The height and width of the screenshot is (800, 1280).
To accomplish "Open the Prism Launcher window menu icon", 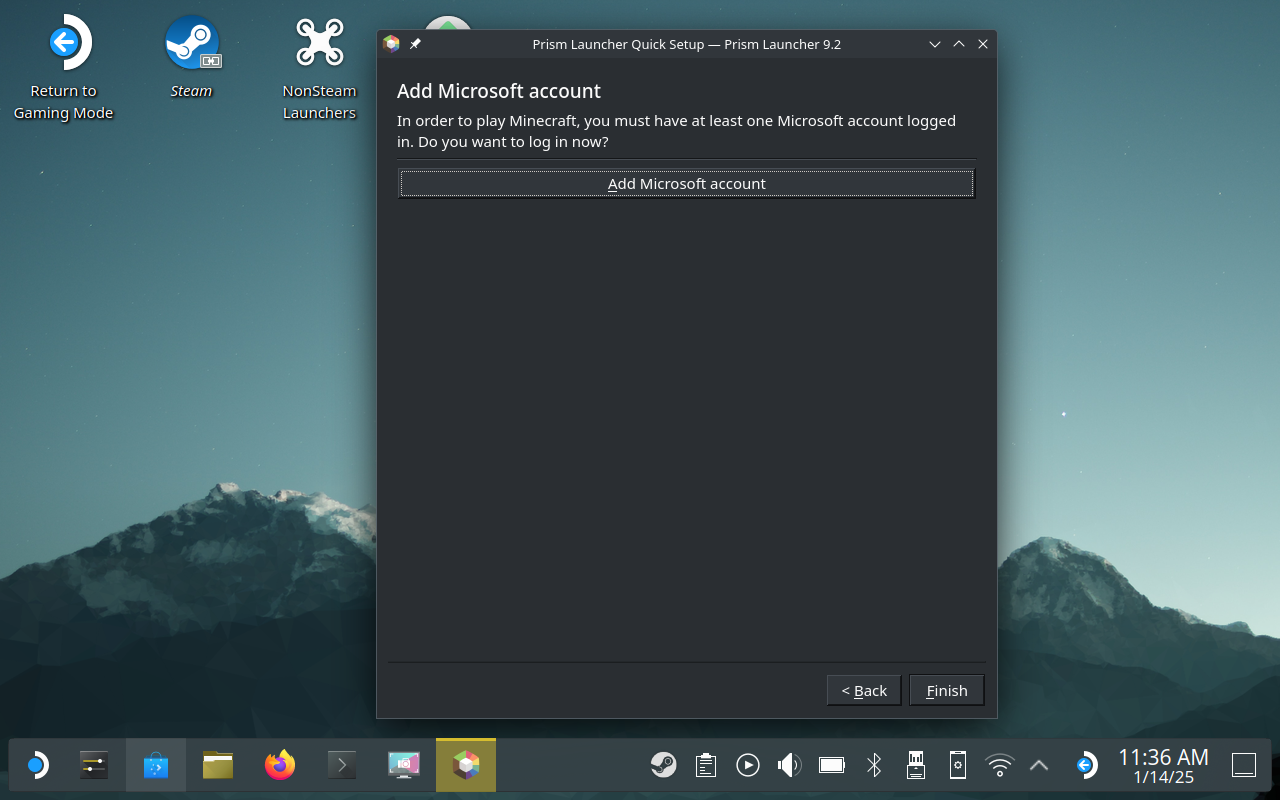I will click(392, 44).
